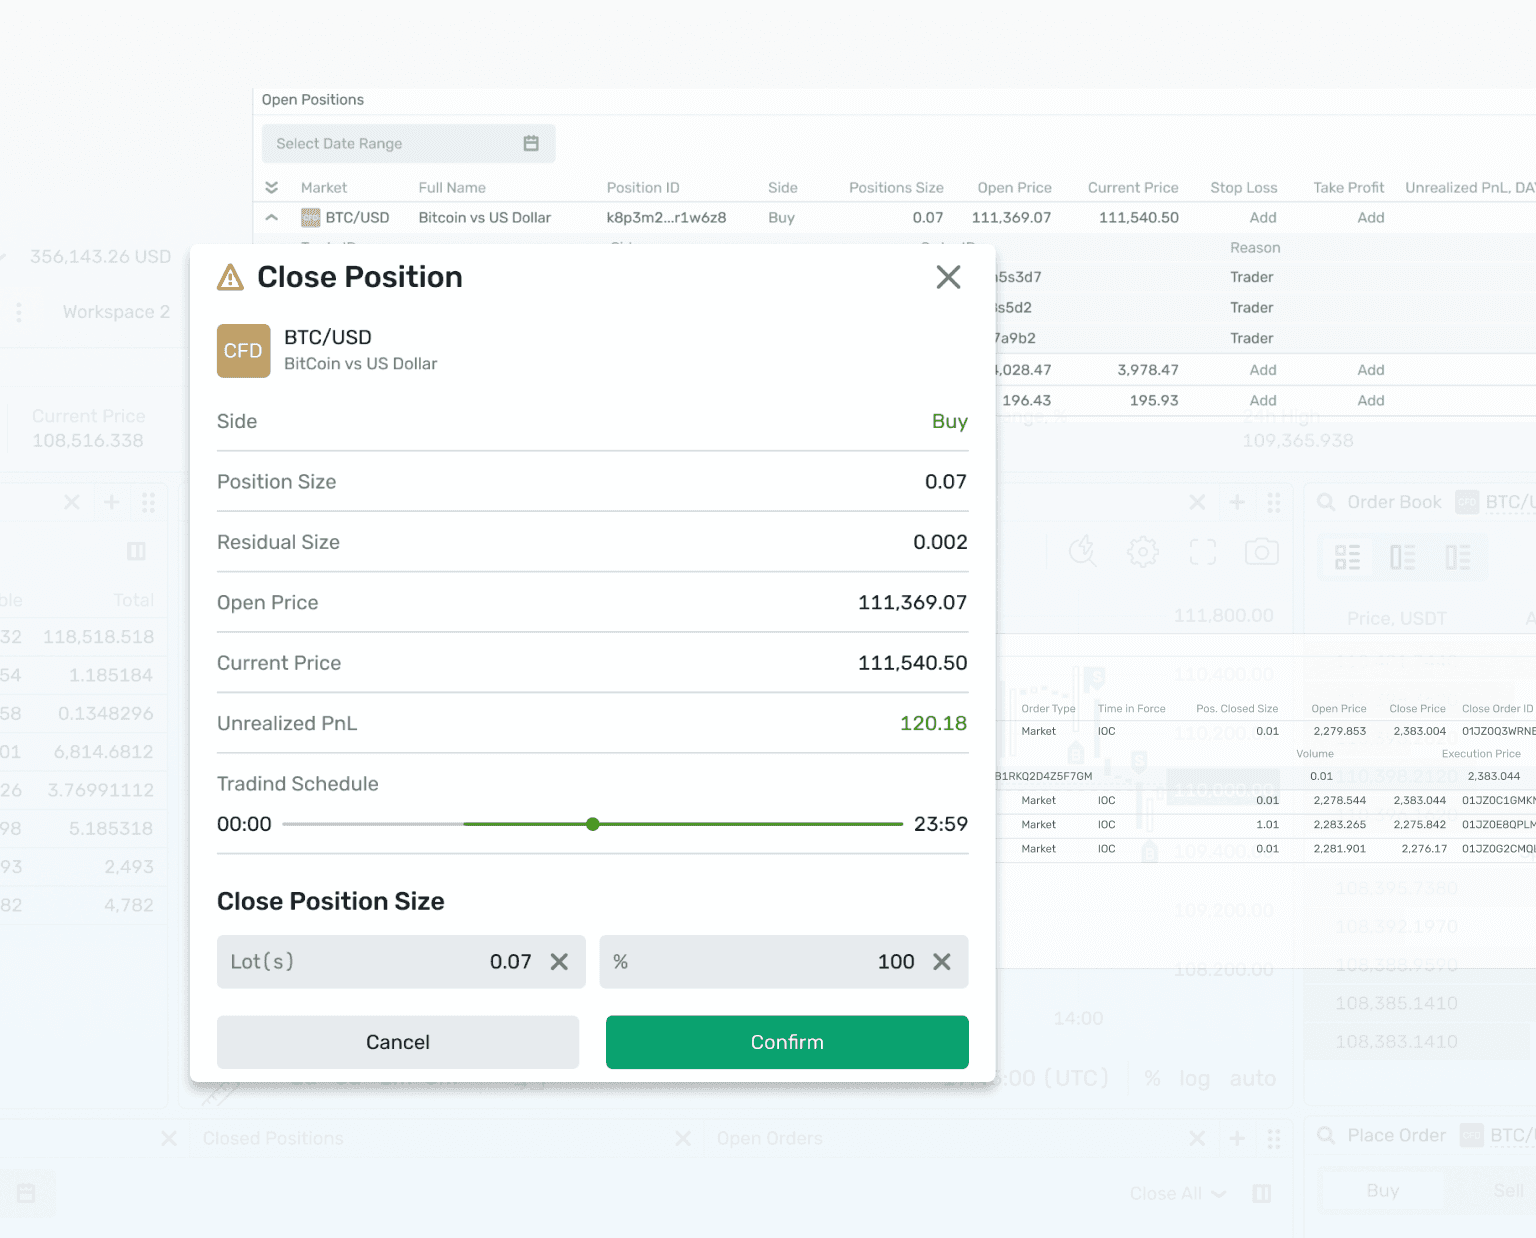Click the bottom panel column layout icon
Screen dimensions: 1536x1238
[1262, 1193]
